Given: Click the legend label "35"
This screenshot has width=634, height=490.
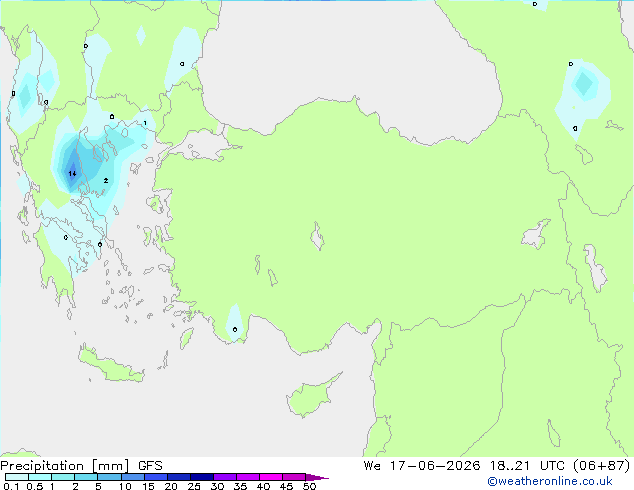Looking at the screenshot, I should coord(240,486).
